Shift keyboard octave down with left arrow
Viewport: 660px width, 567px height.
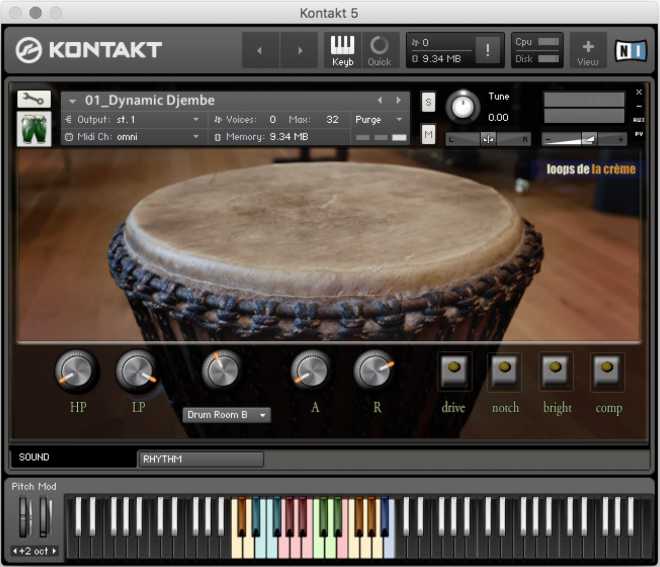15,551
